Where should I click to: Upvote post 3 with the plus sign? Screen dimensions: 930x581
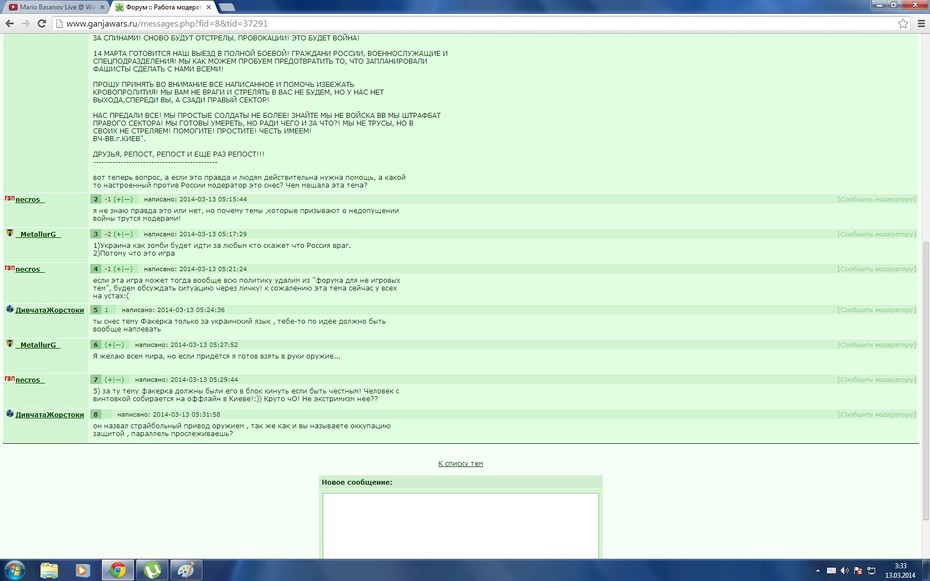pyautogui.click(x=119, y=234)
